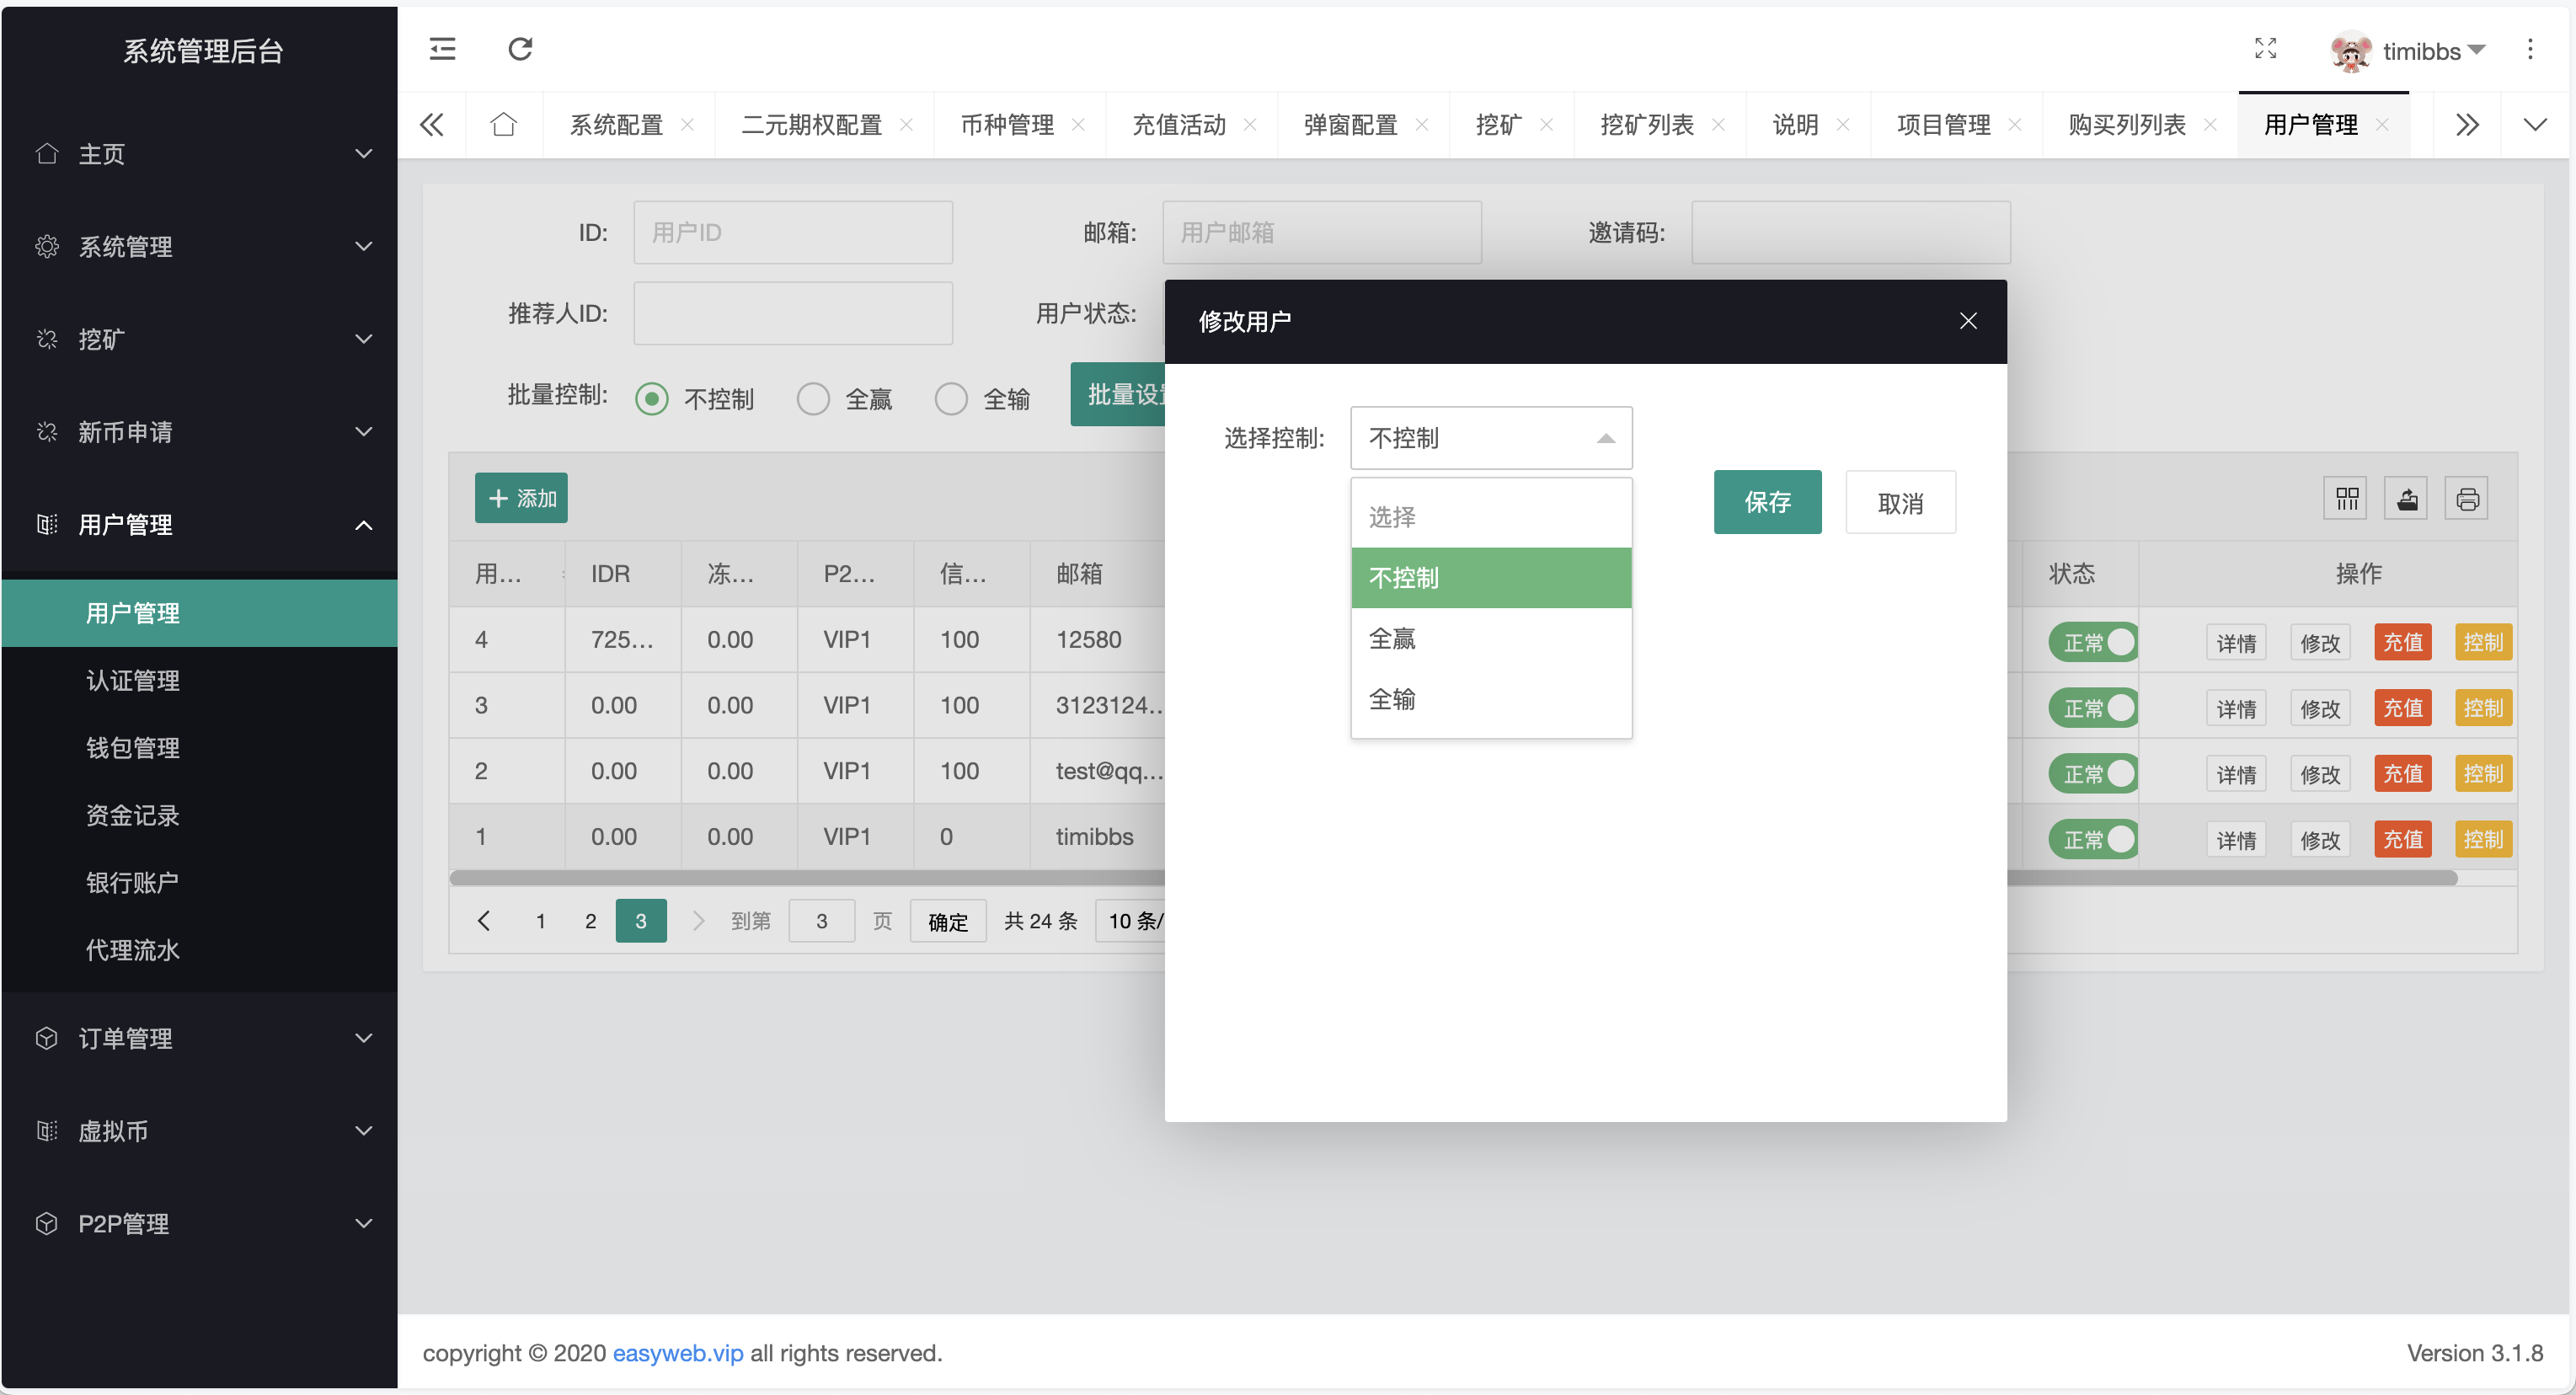Image resolution: width=2576 pixels, height=1395 pixels.
Task: Open column display settings with the grid icon
Action: [x=2346, y=498]
